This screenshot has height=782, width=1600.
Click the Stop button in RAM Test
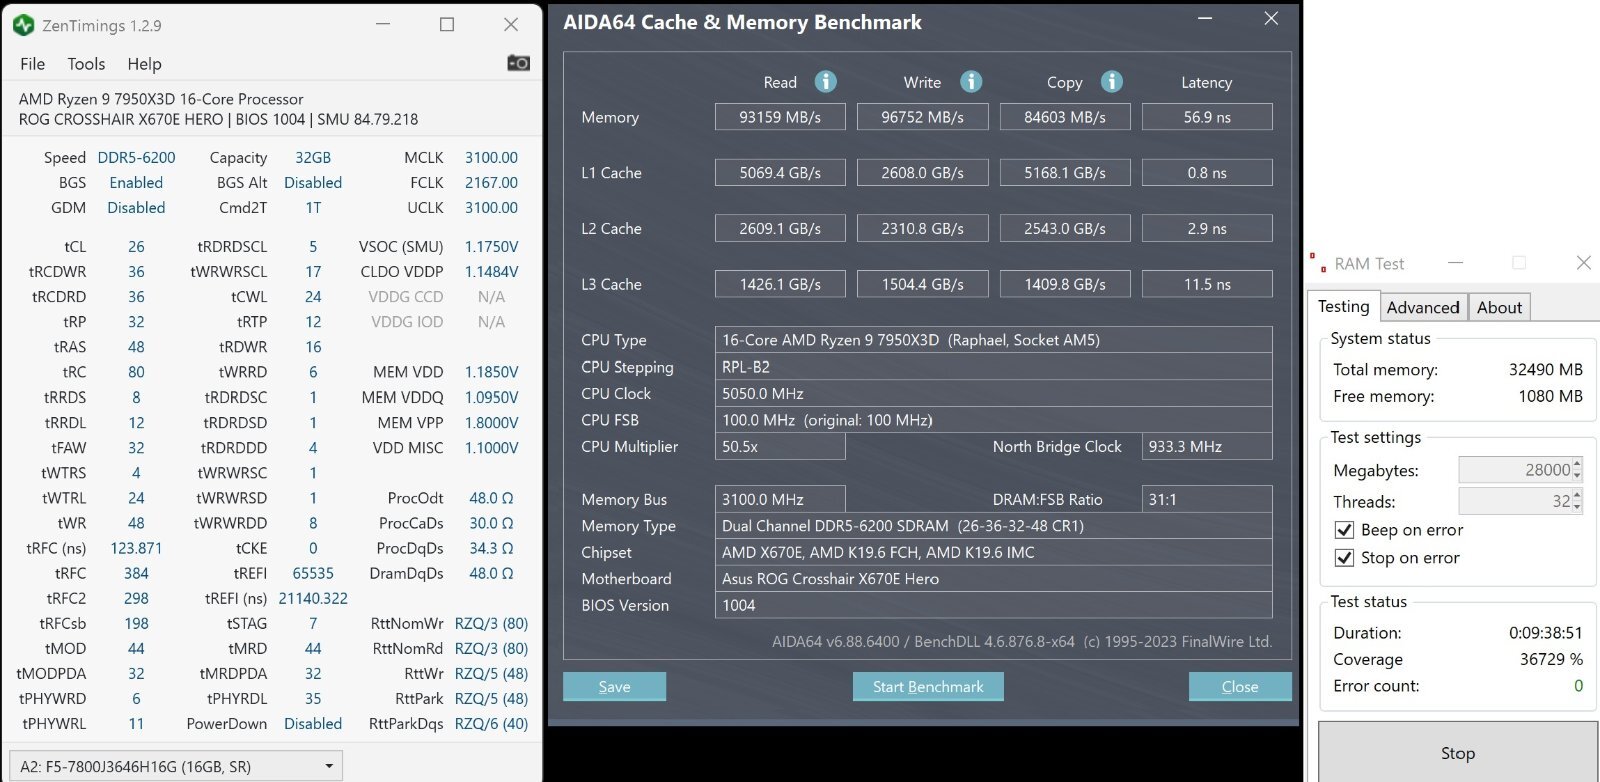(1458, 753)
